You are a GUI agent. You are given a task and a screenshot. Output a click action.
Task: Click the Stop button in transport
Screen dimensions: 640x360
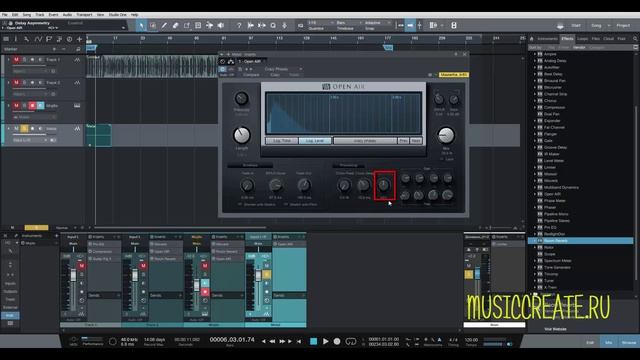click(313, 341)
